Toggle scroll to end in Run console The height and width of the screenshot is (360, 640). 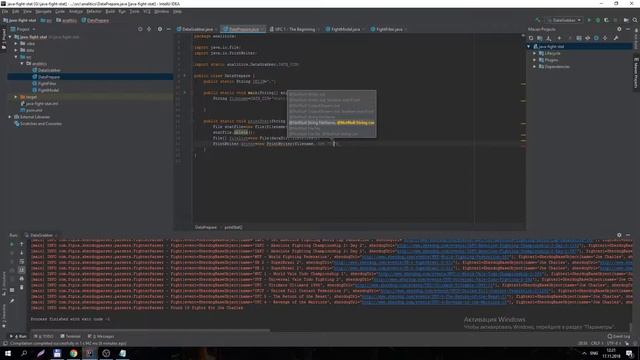pyautogui.click(x=22, y=270)
